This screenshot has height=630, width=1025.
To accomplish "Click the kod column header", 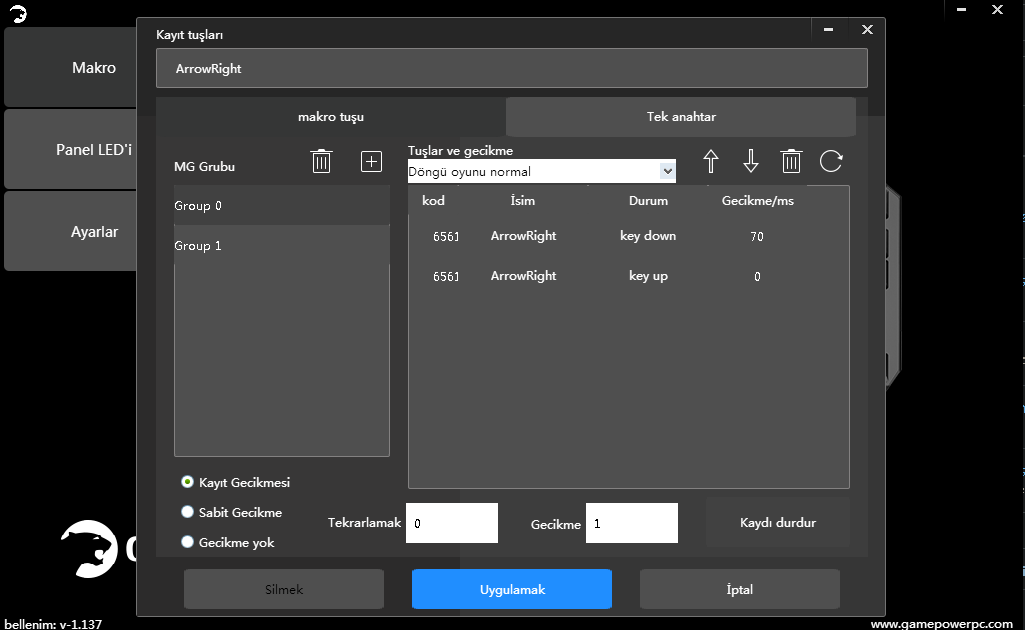I will tap(433, 201).
